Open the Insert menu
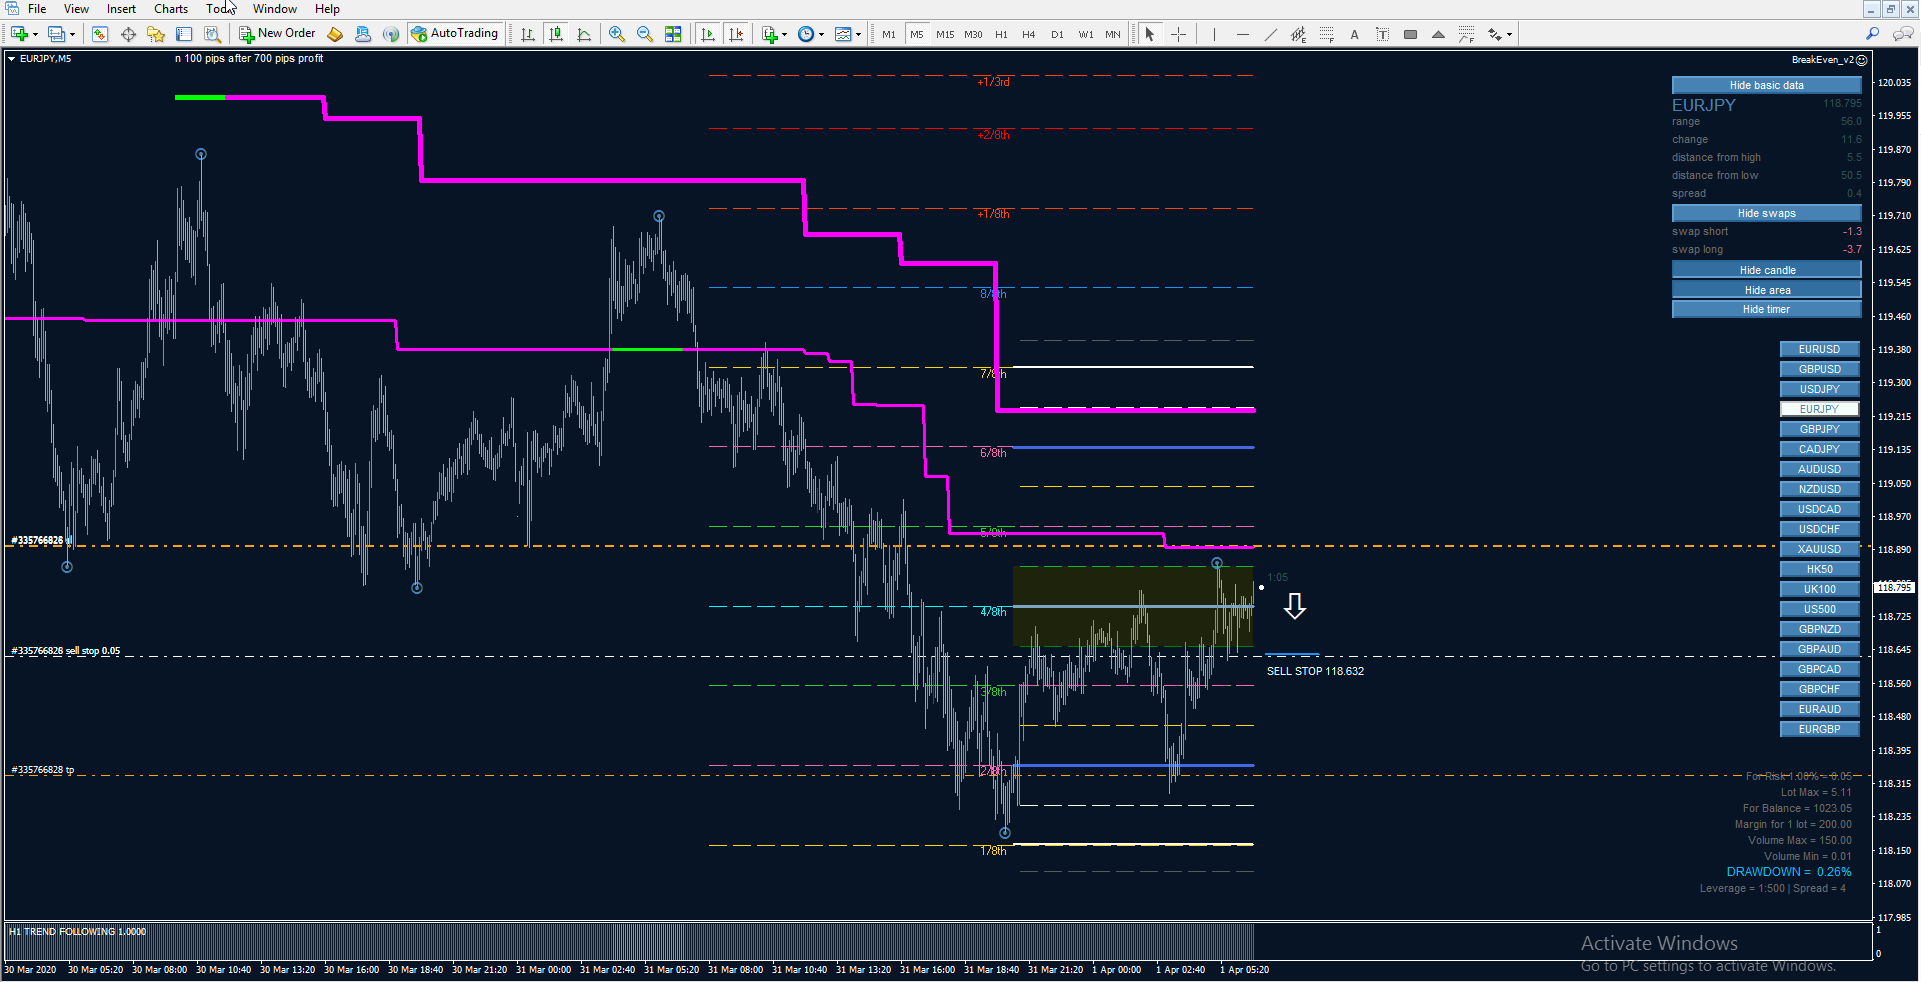Viewport: 1921px width, 982px height. tap(121, 9)
